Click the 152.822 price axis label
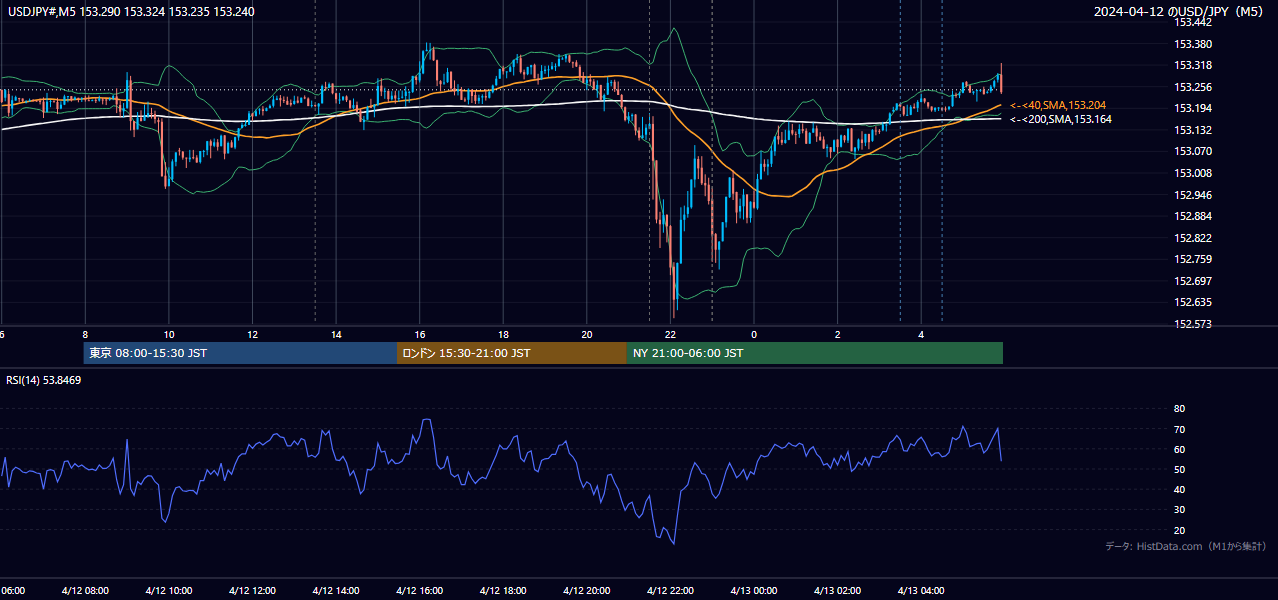The image size is (1278, 600). (x=1192, y=238)
